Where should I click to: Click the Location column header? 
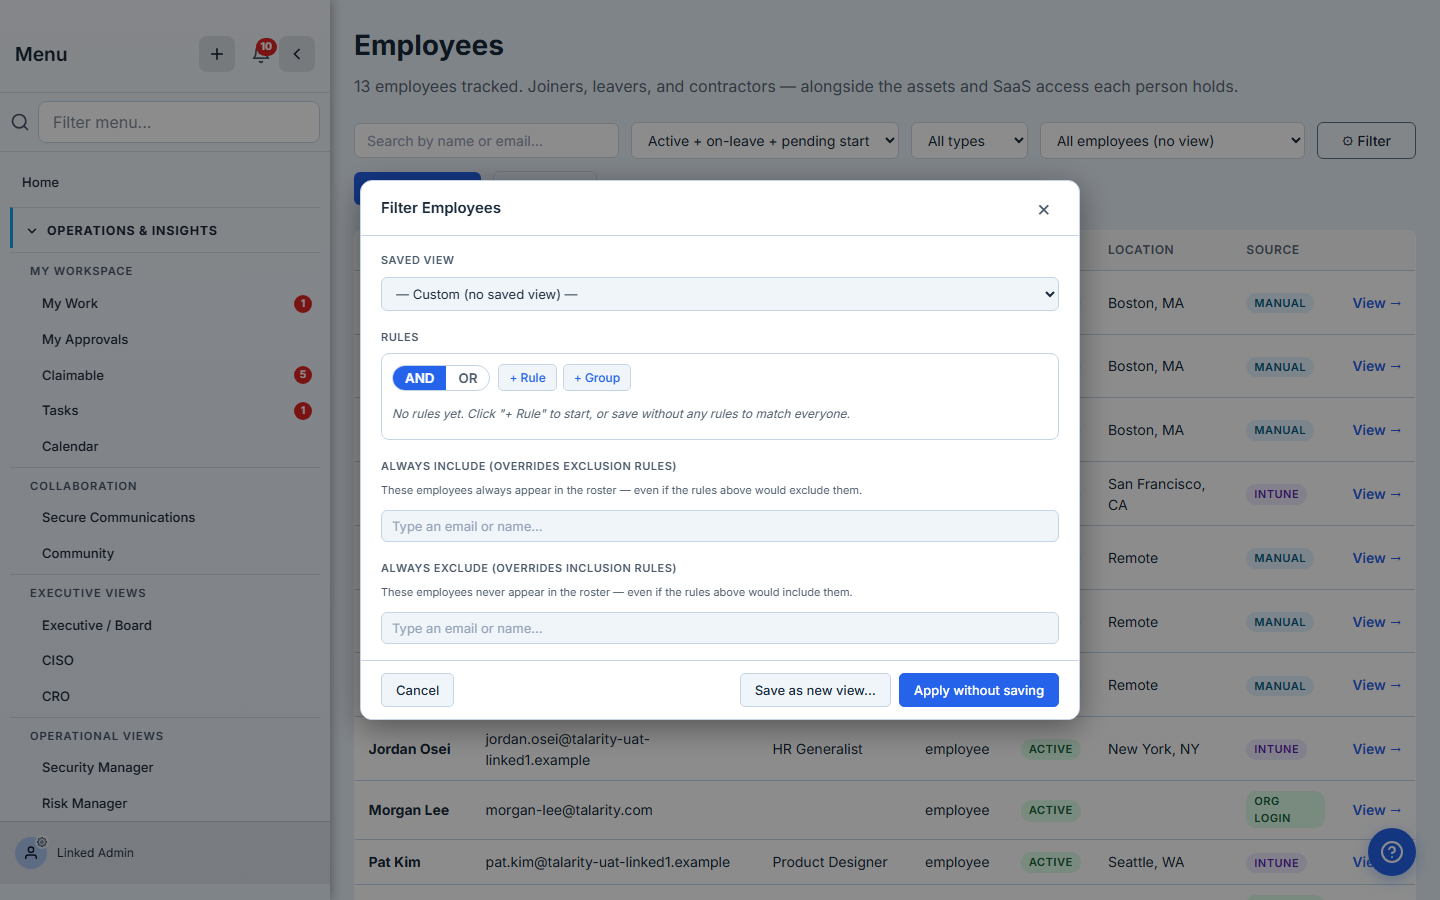click(x=1141, y=250)
